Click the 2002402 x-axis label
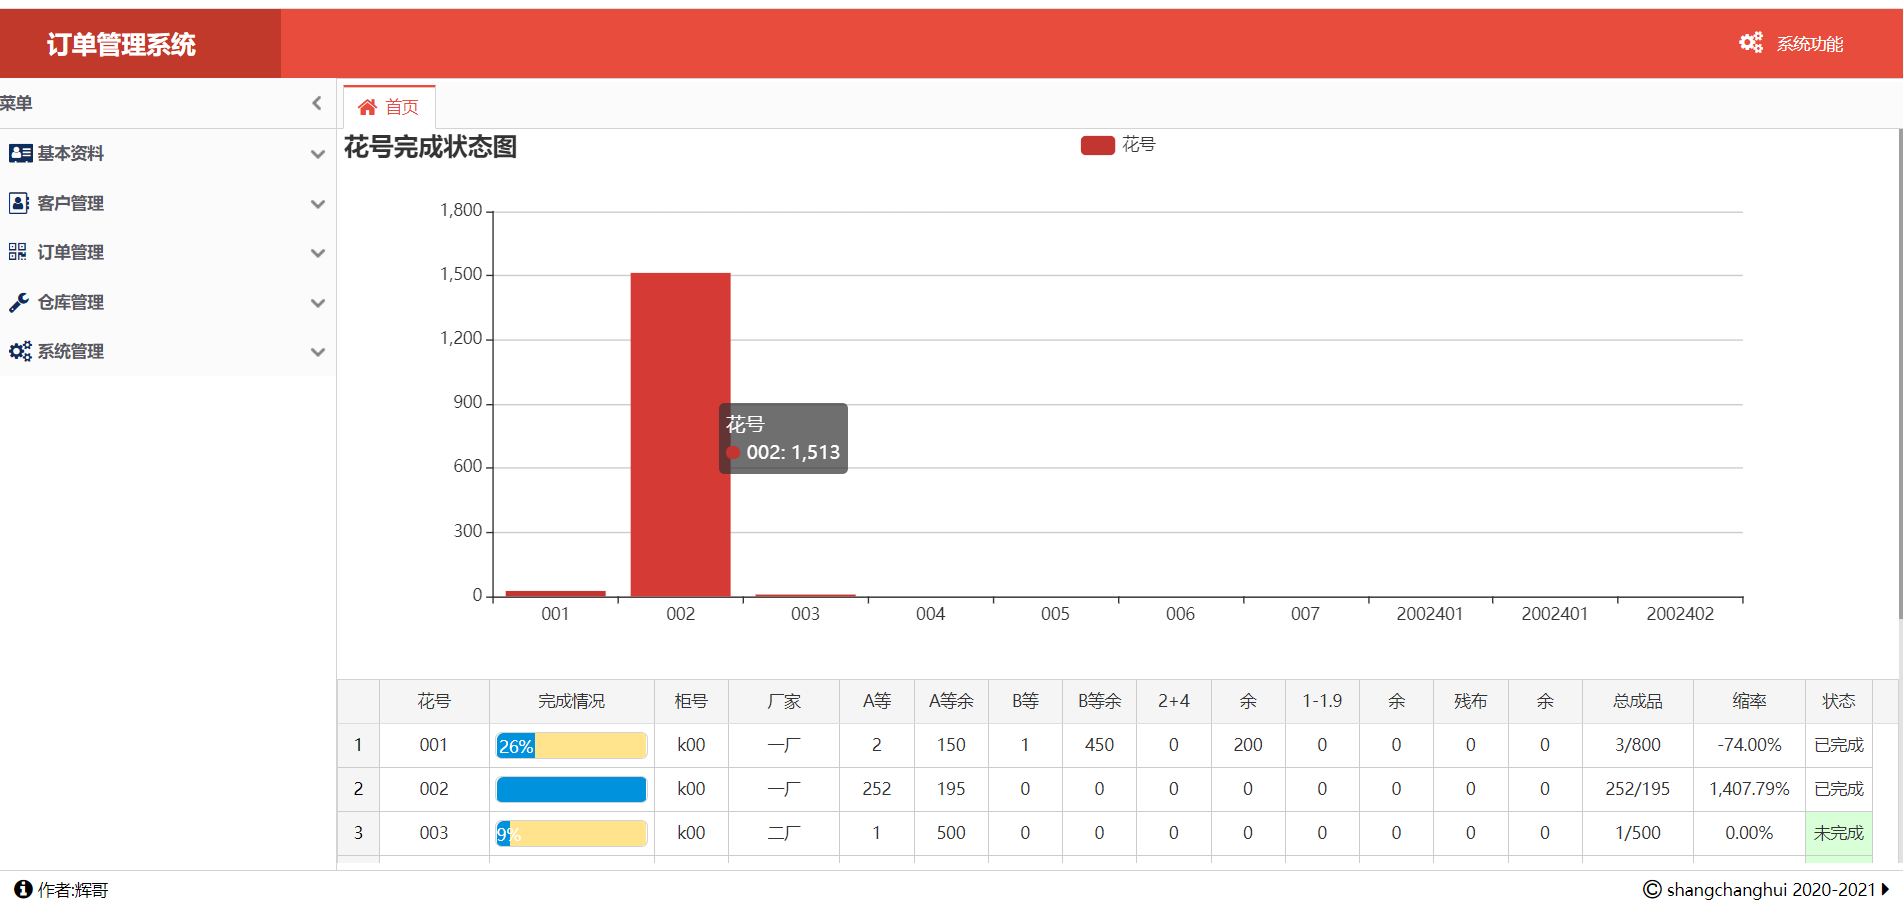The width and height of the screenshot is (1903, 900). pos(1680,614)
